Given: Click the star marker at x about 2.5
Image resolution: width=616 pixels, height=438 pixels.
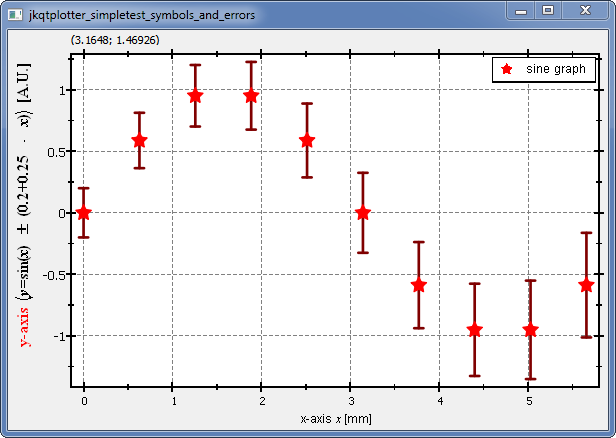Looking at the screenshot, I should 307,141.
